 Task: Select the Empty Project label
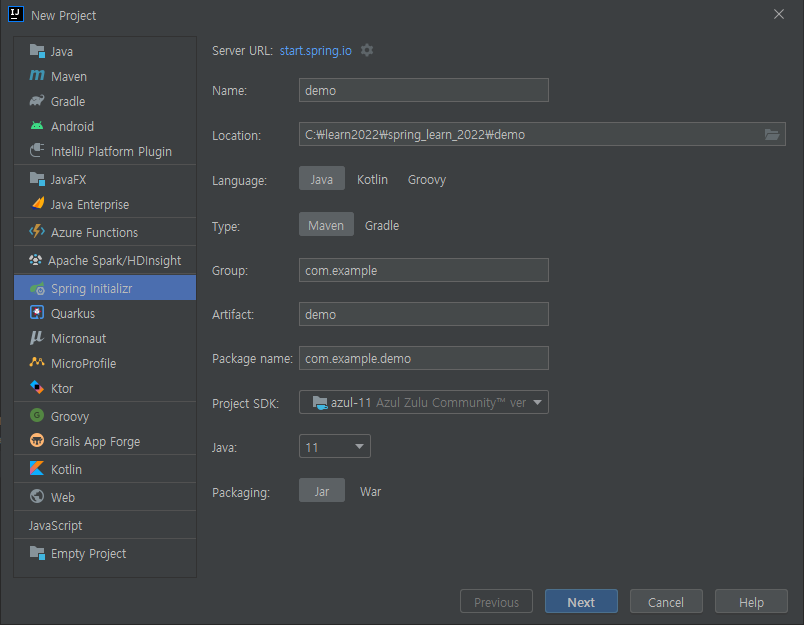pyautogui.click(x=88, y=554)
